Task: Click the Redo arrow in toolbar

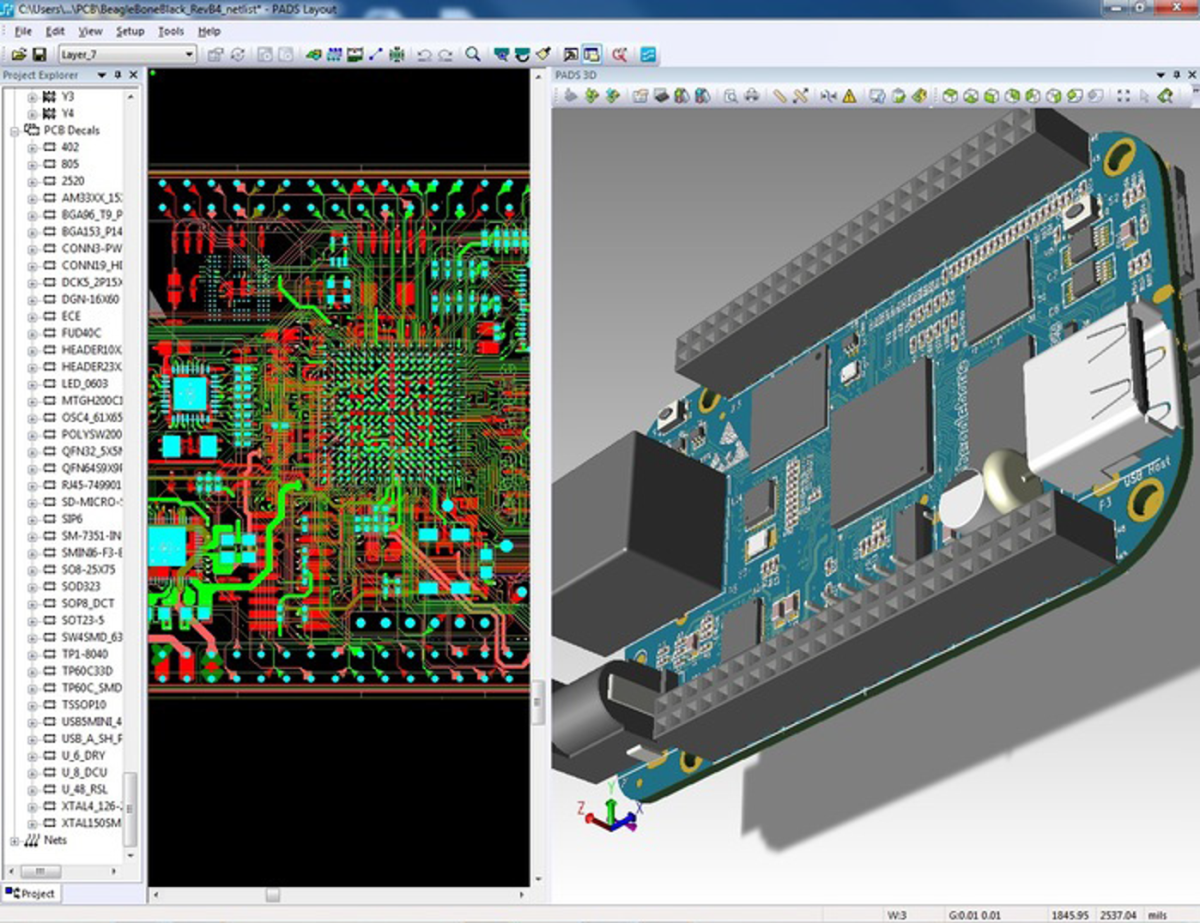Action: (445, 54)
